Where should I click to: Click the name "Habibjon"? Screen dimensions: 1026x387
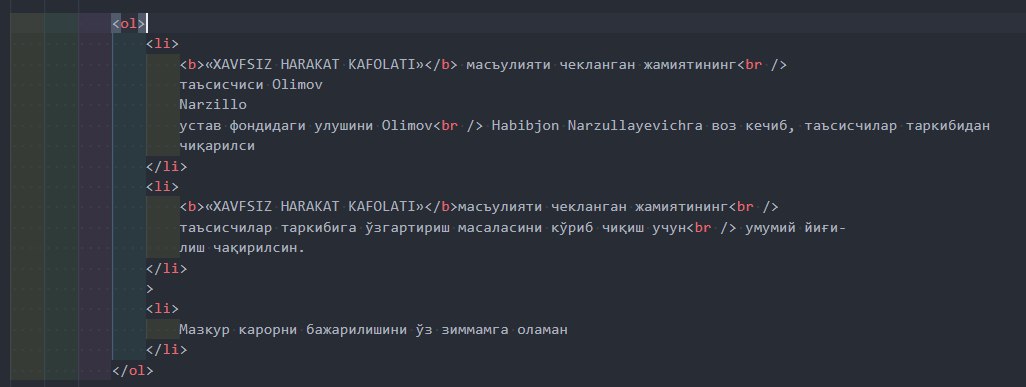coord(525,126)
